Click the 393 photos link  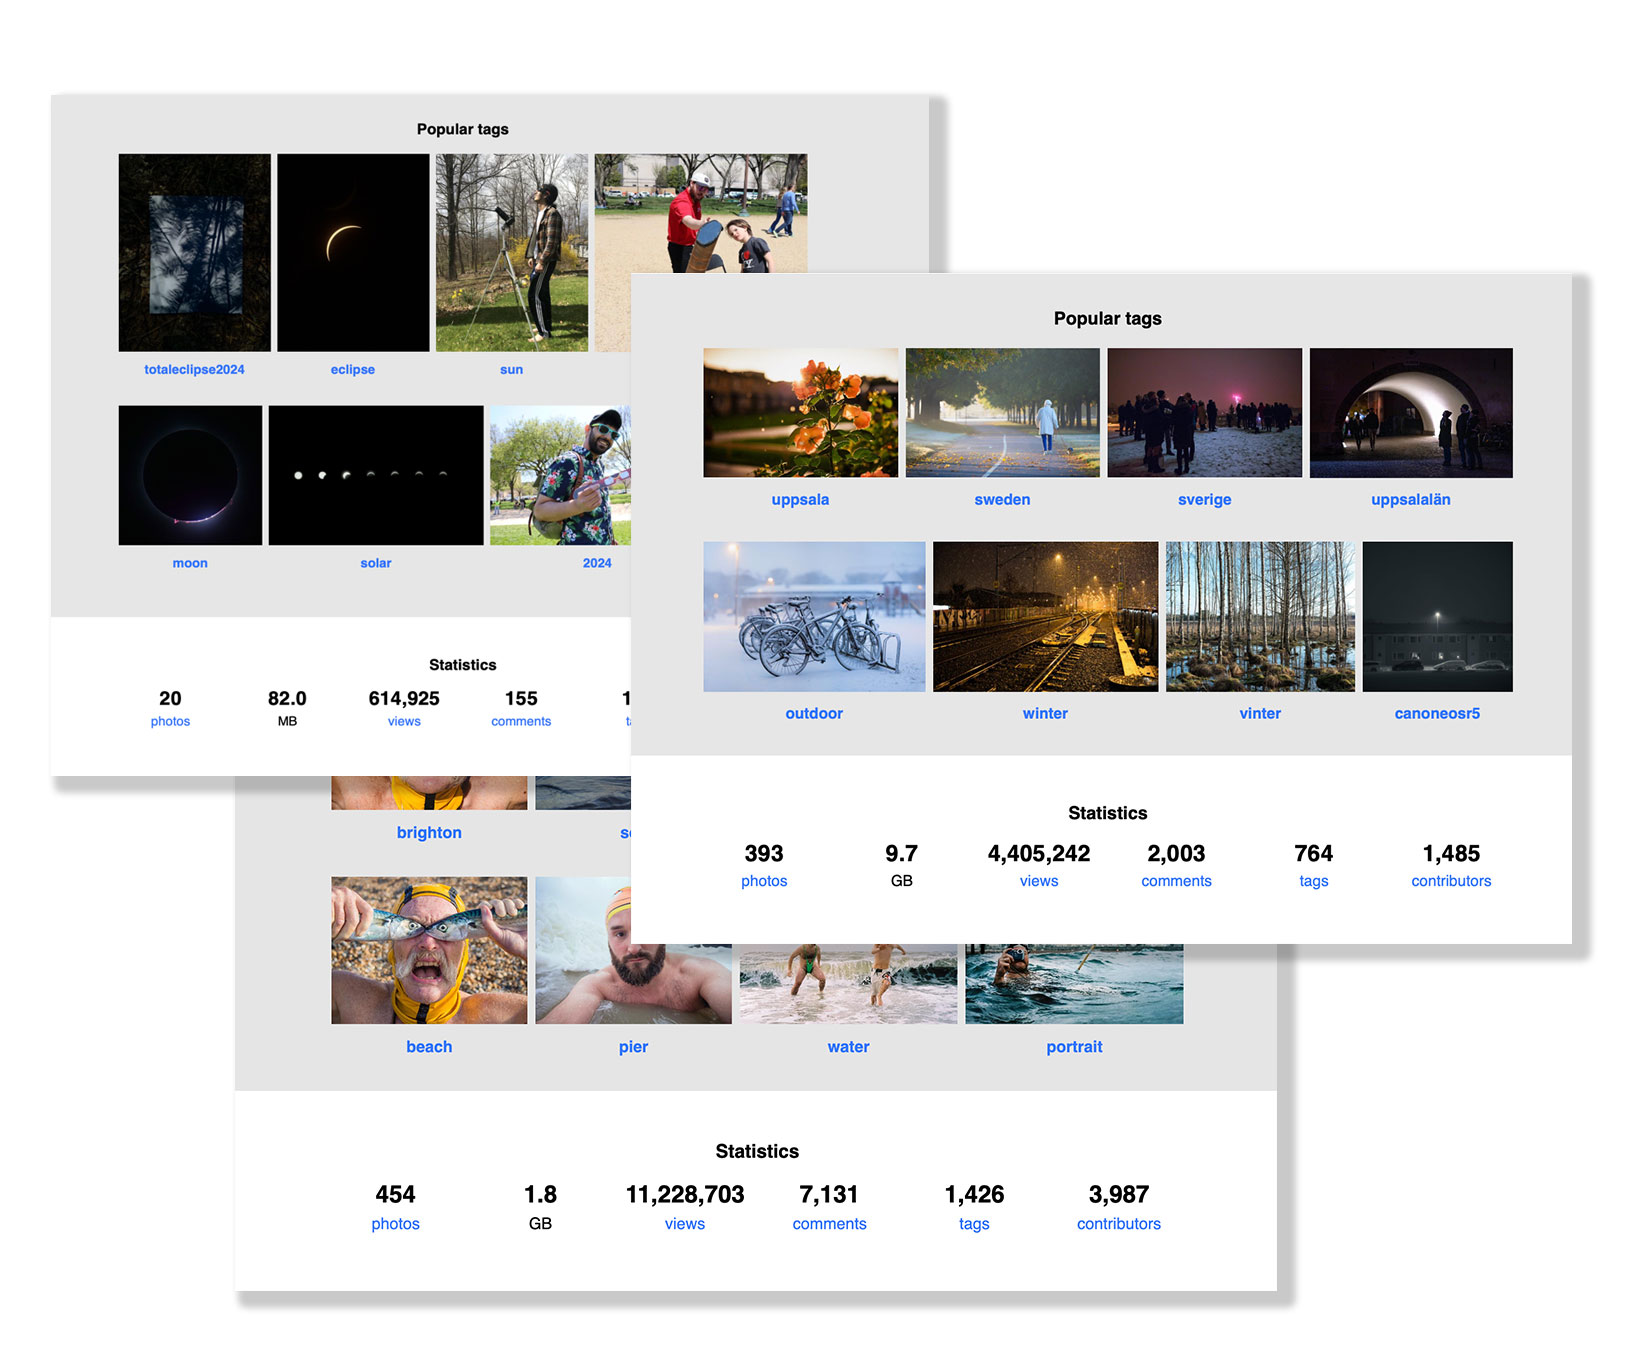(x=764, y=881)
